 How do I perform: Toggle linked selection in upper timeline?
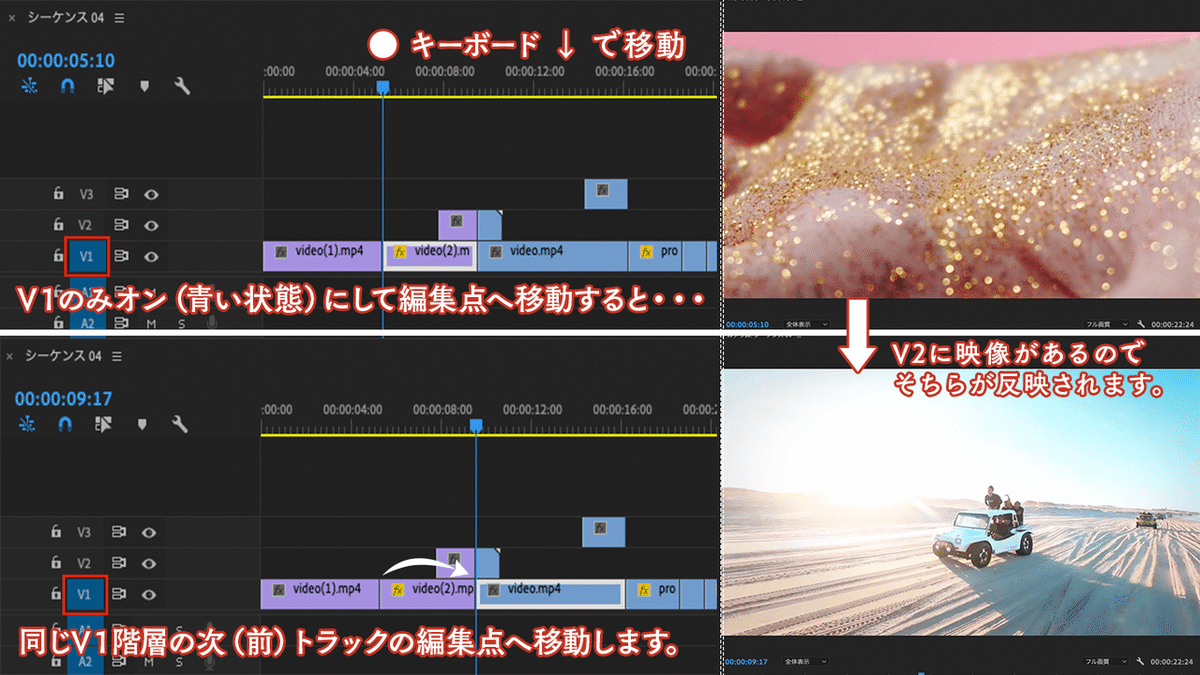click(106, 86)
